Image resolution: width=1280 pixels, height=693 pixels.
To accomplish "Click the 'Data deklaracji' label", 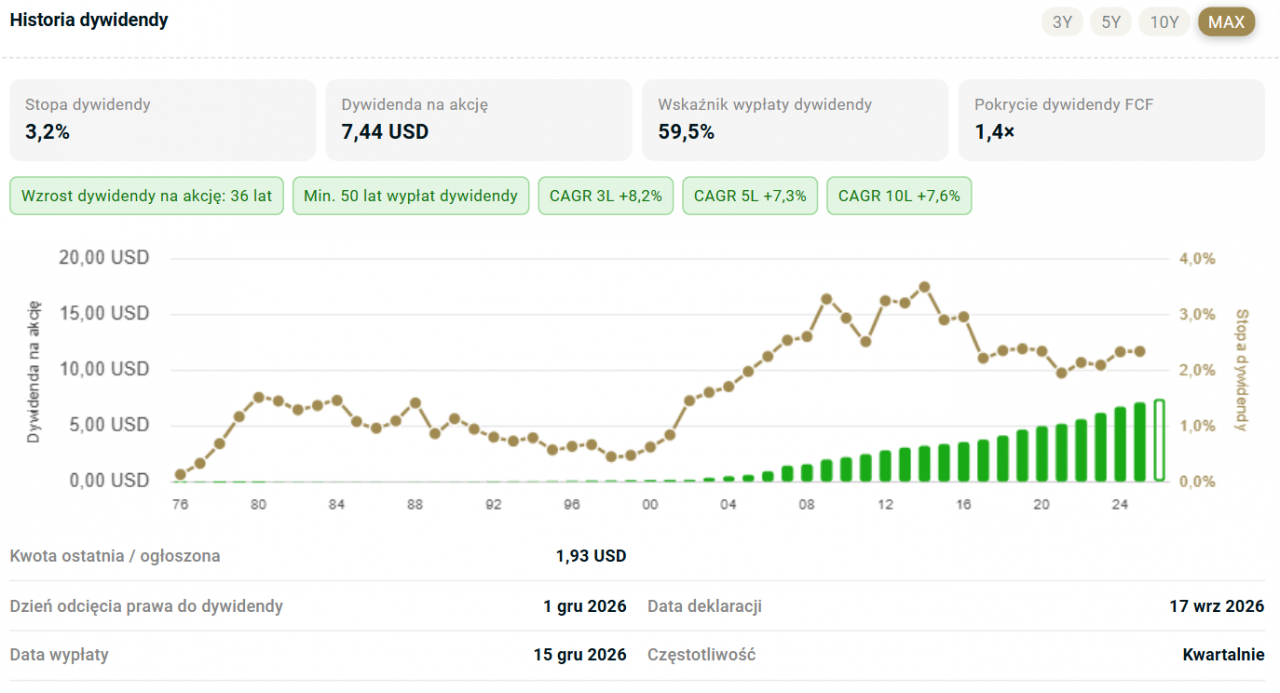I will coord(705,606).
